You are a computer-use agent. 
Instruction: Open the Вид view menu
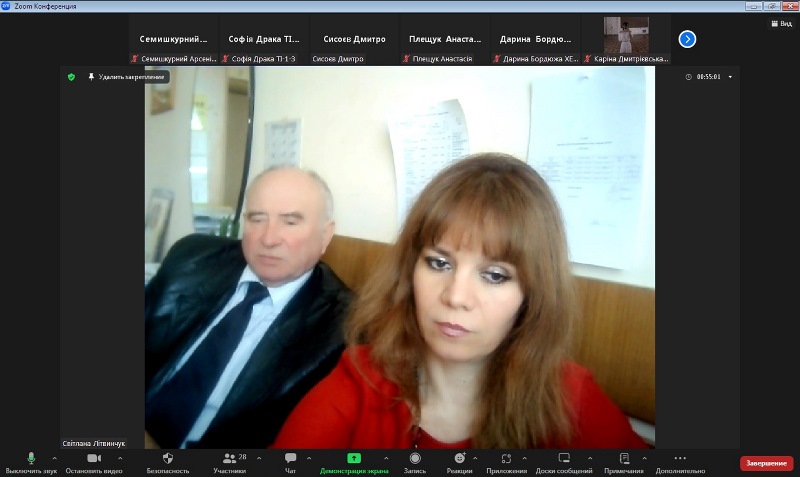pos(782,23)
